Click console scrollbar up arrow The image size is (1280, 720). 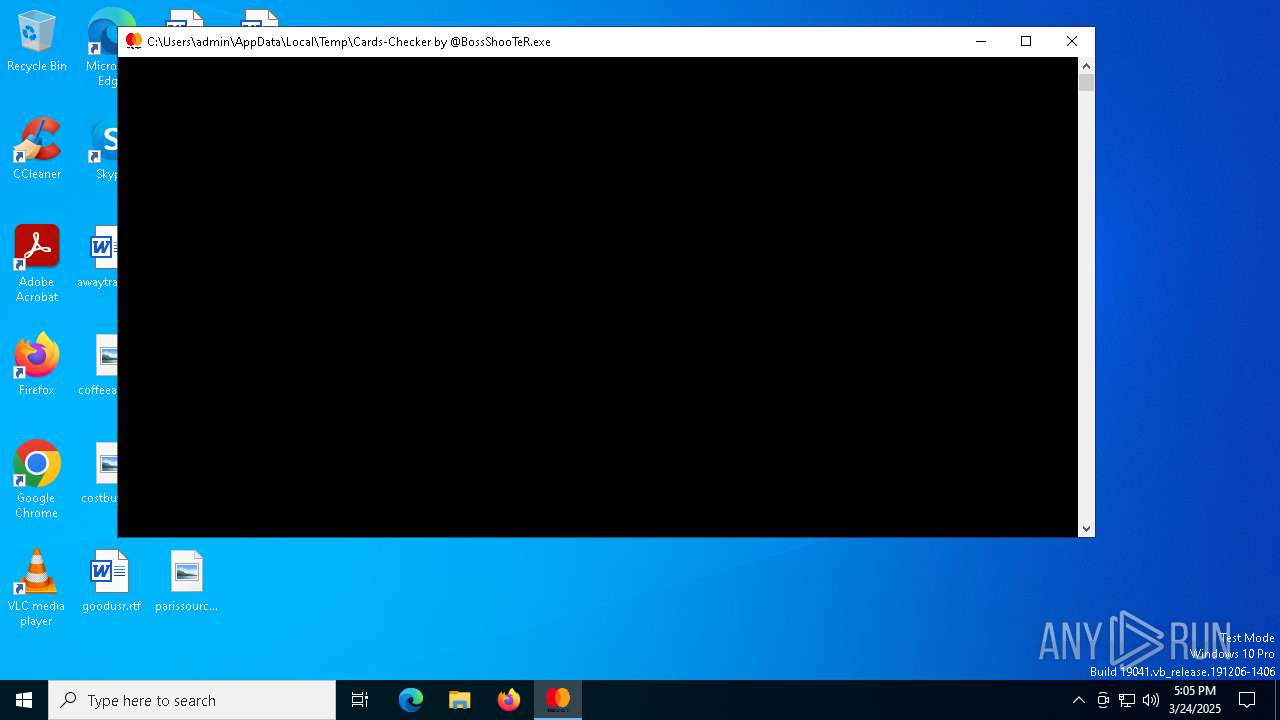(1086, 65)
